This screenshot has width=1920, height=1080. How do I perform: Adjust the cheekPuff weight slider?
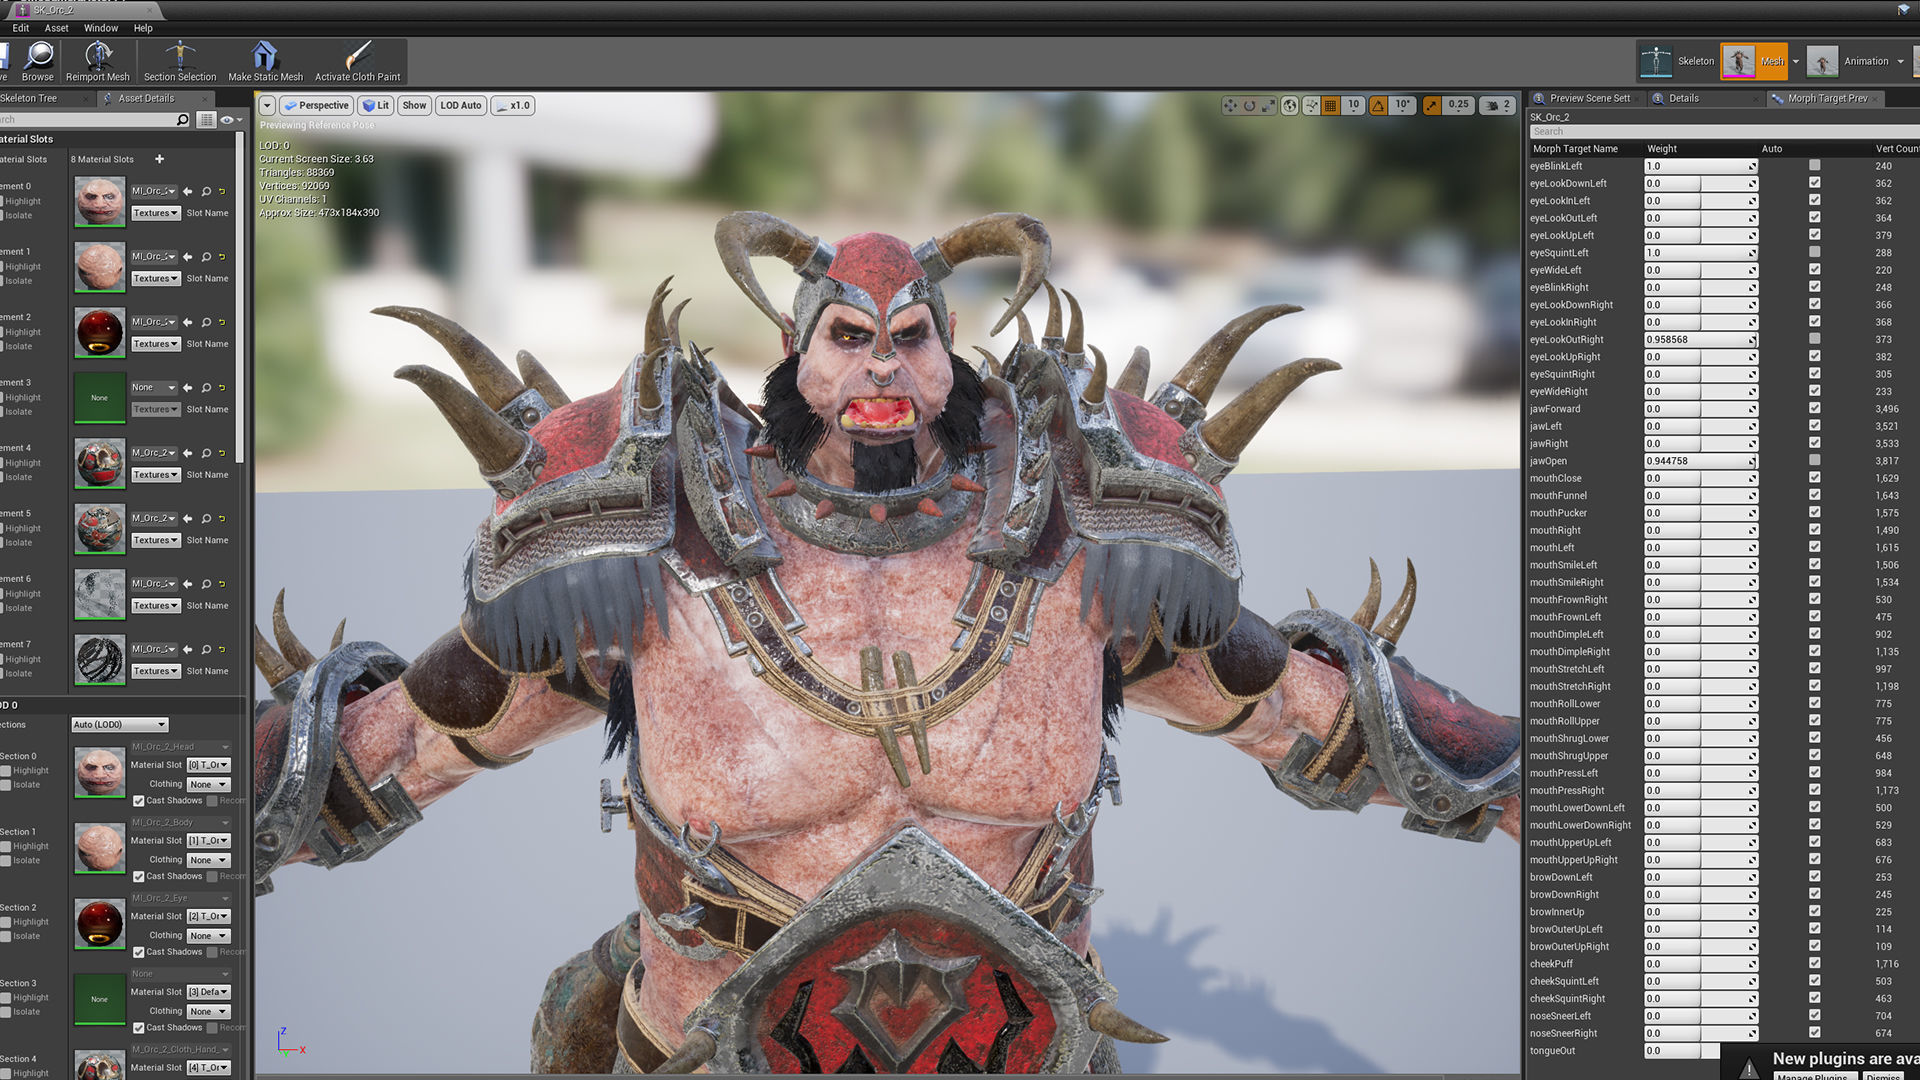[x=1700, y=964]
